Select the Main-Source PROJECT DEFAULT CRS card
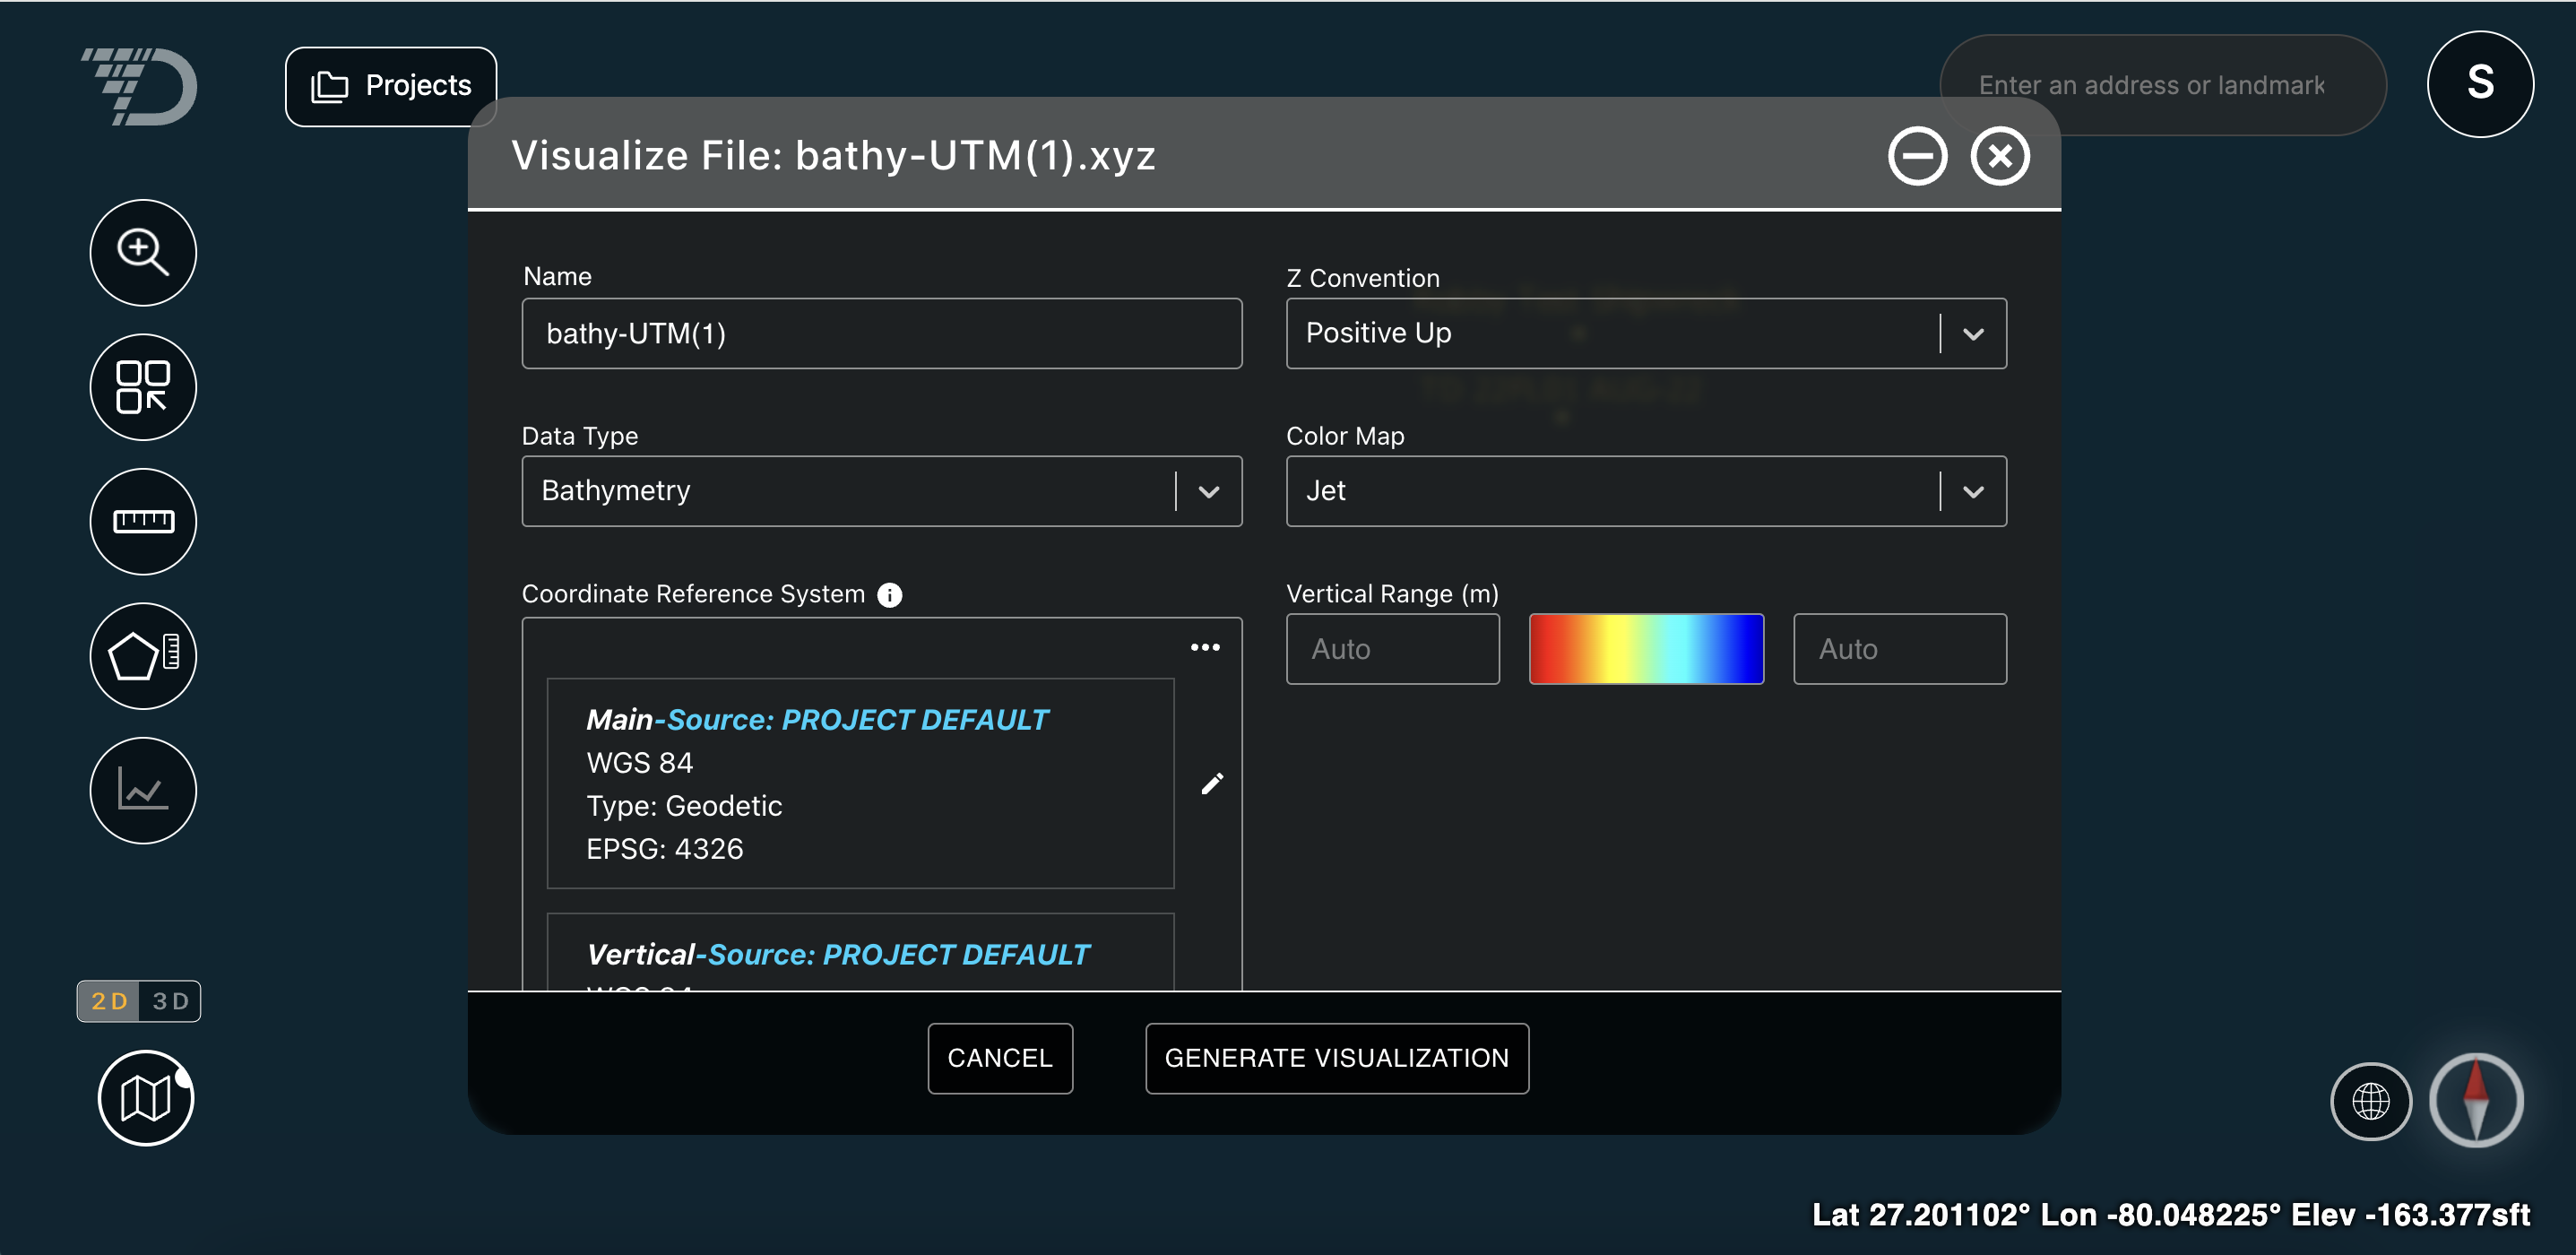 pyautogui.click(x=860, y=783)
